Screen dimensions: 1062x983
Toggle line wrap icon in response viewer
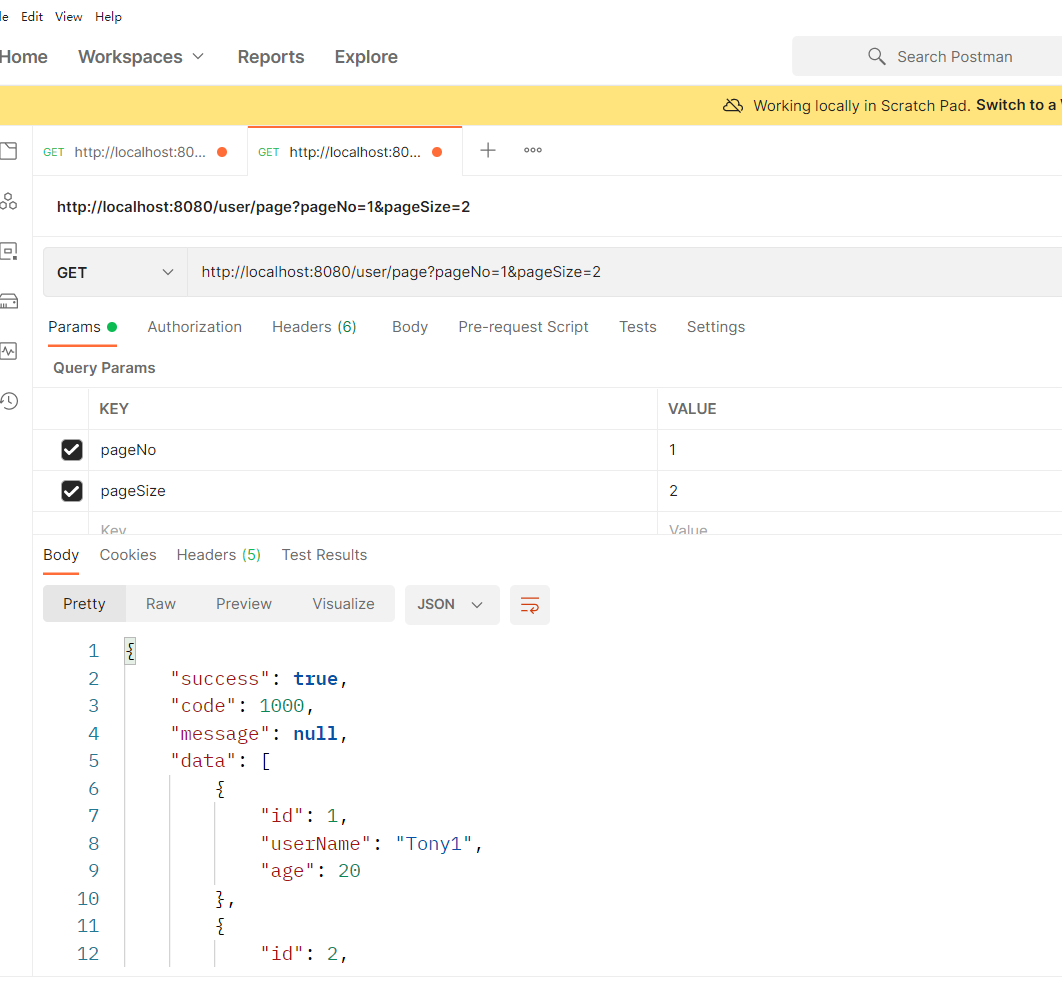coord(530,605)
